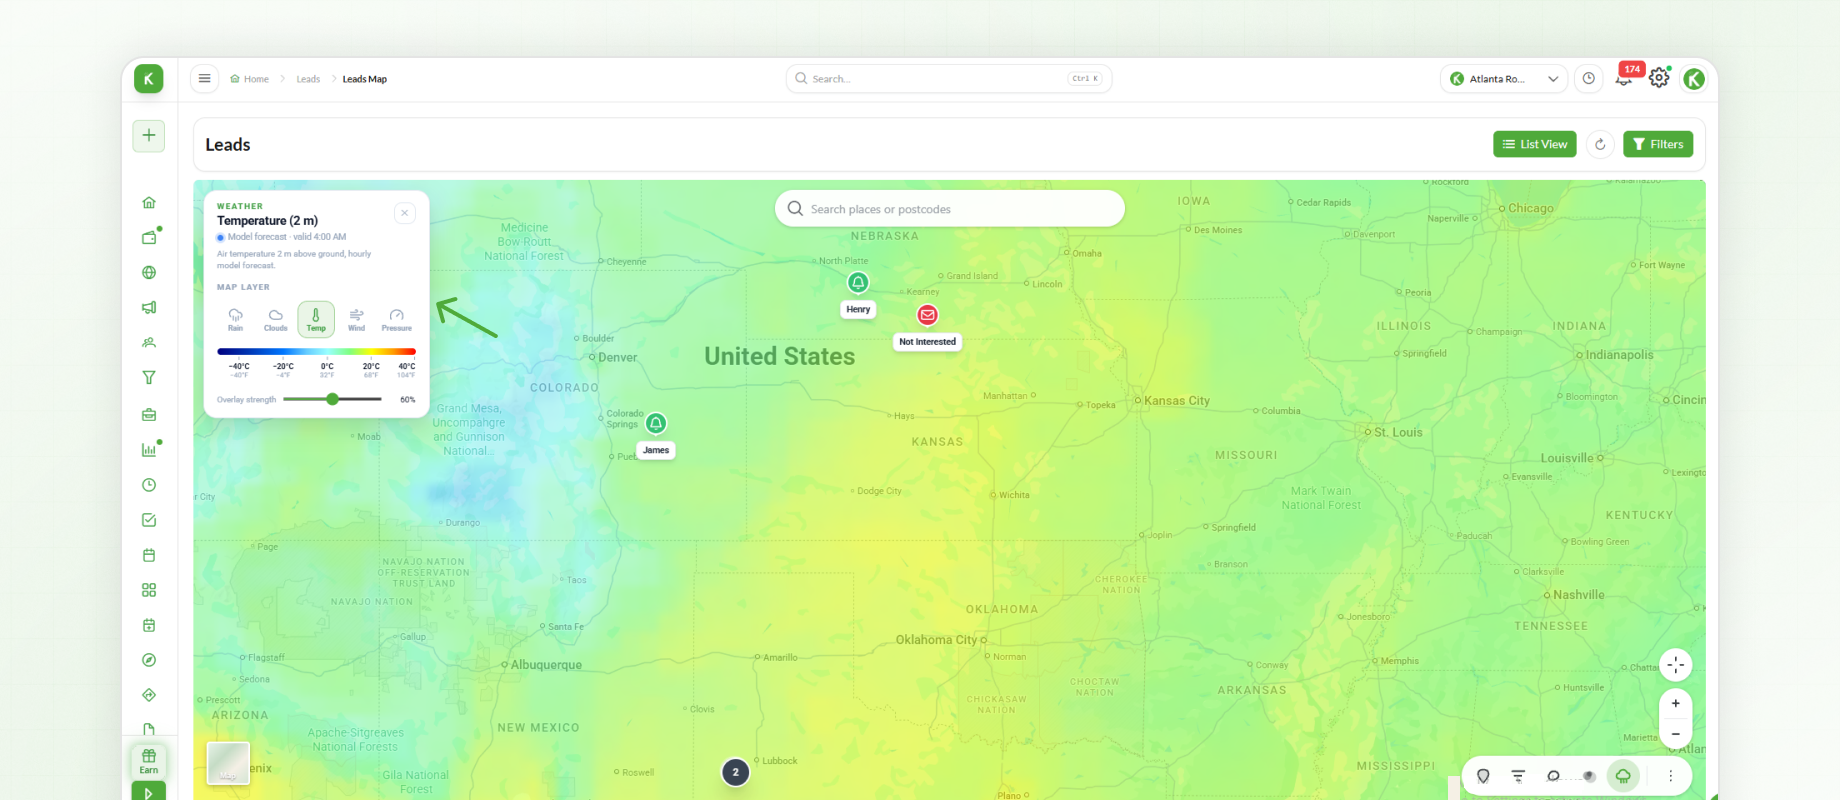The width and height of the screenshot is (1840, 800).
Task: Open the calendar-plus icon in sidebar
Action: pos(149,625)
